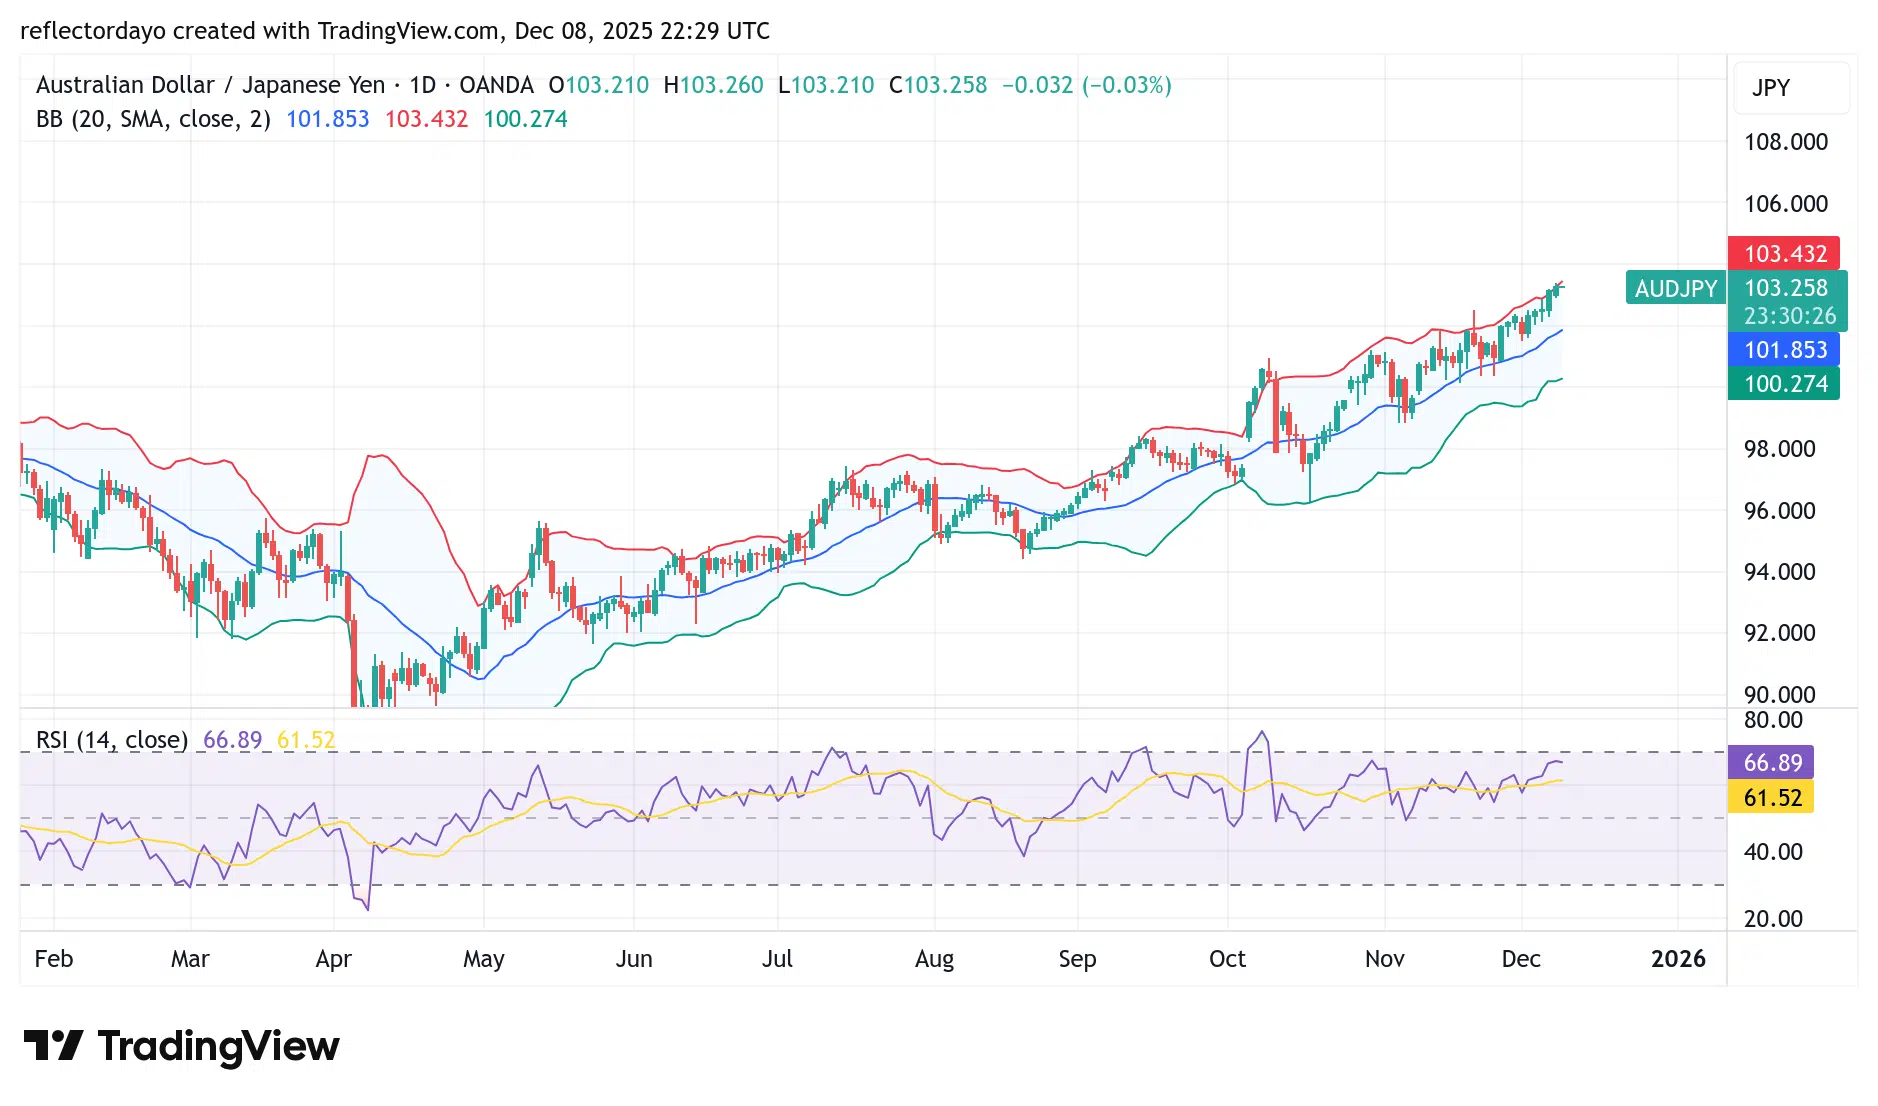The width and height of the screenshot is (1878, 1106).
Task: Click the blue 101.853 basis price label
Action: tap(1784, 350)
